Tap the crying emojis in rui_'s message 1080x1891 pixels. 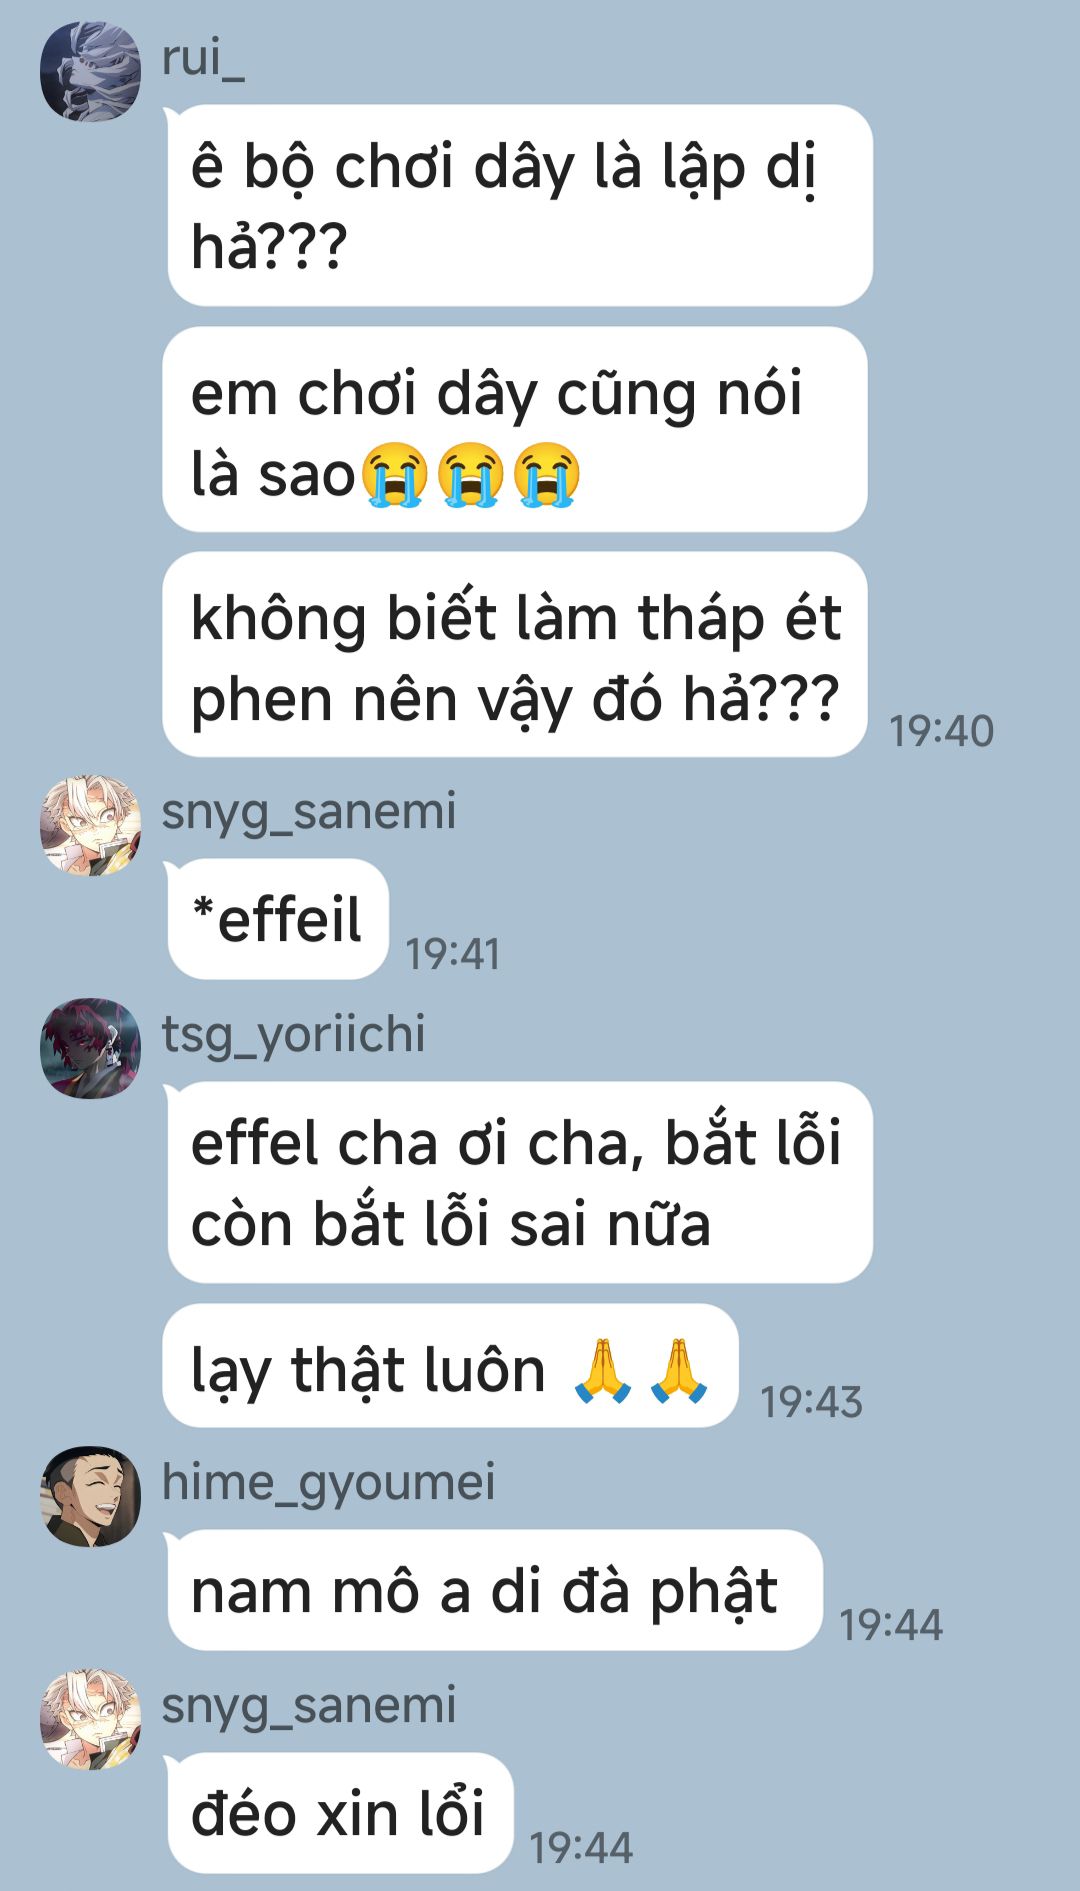coord(470,474)
